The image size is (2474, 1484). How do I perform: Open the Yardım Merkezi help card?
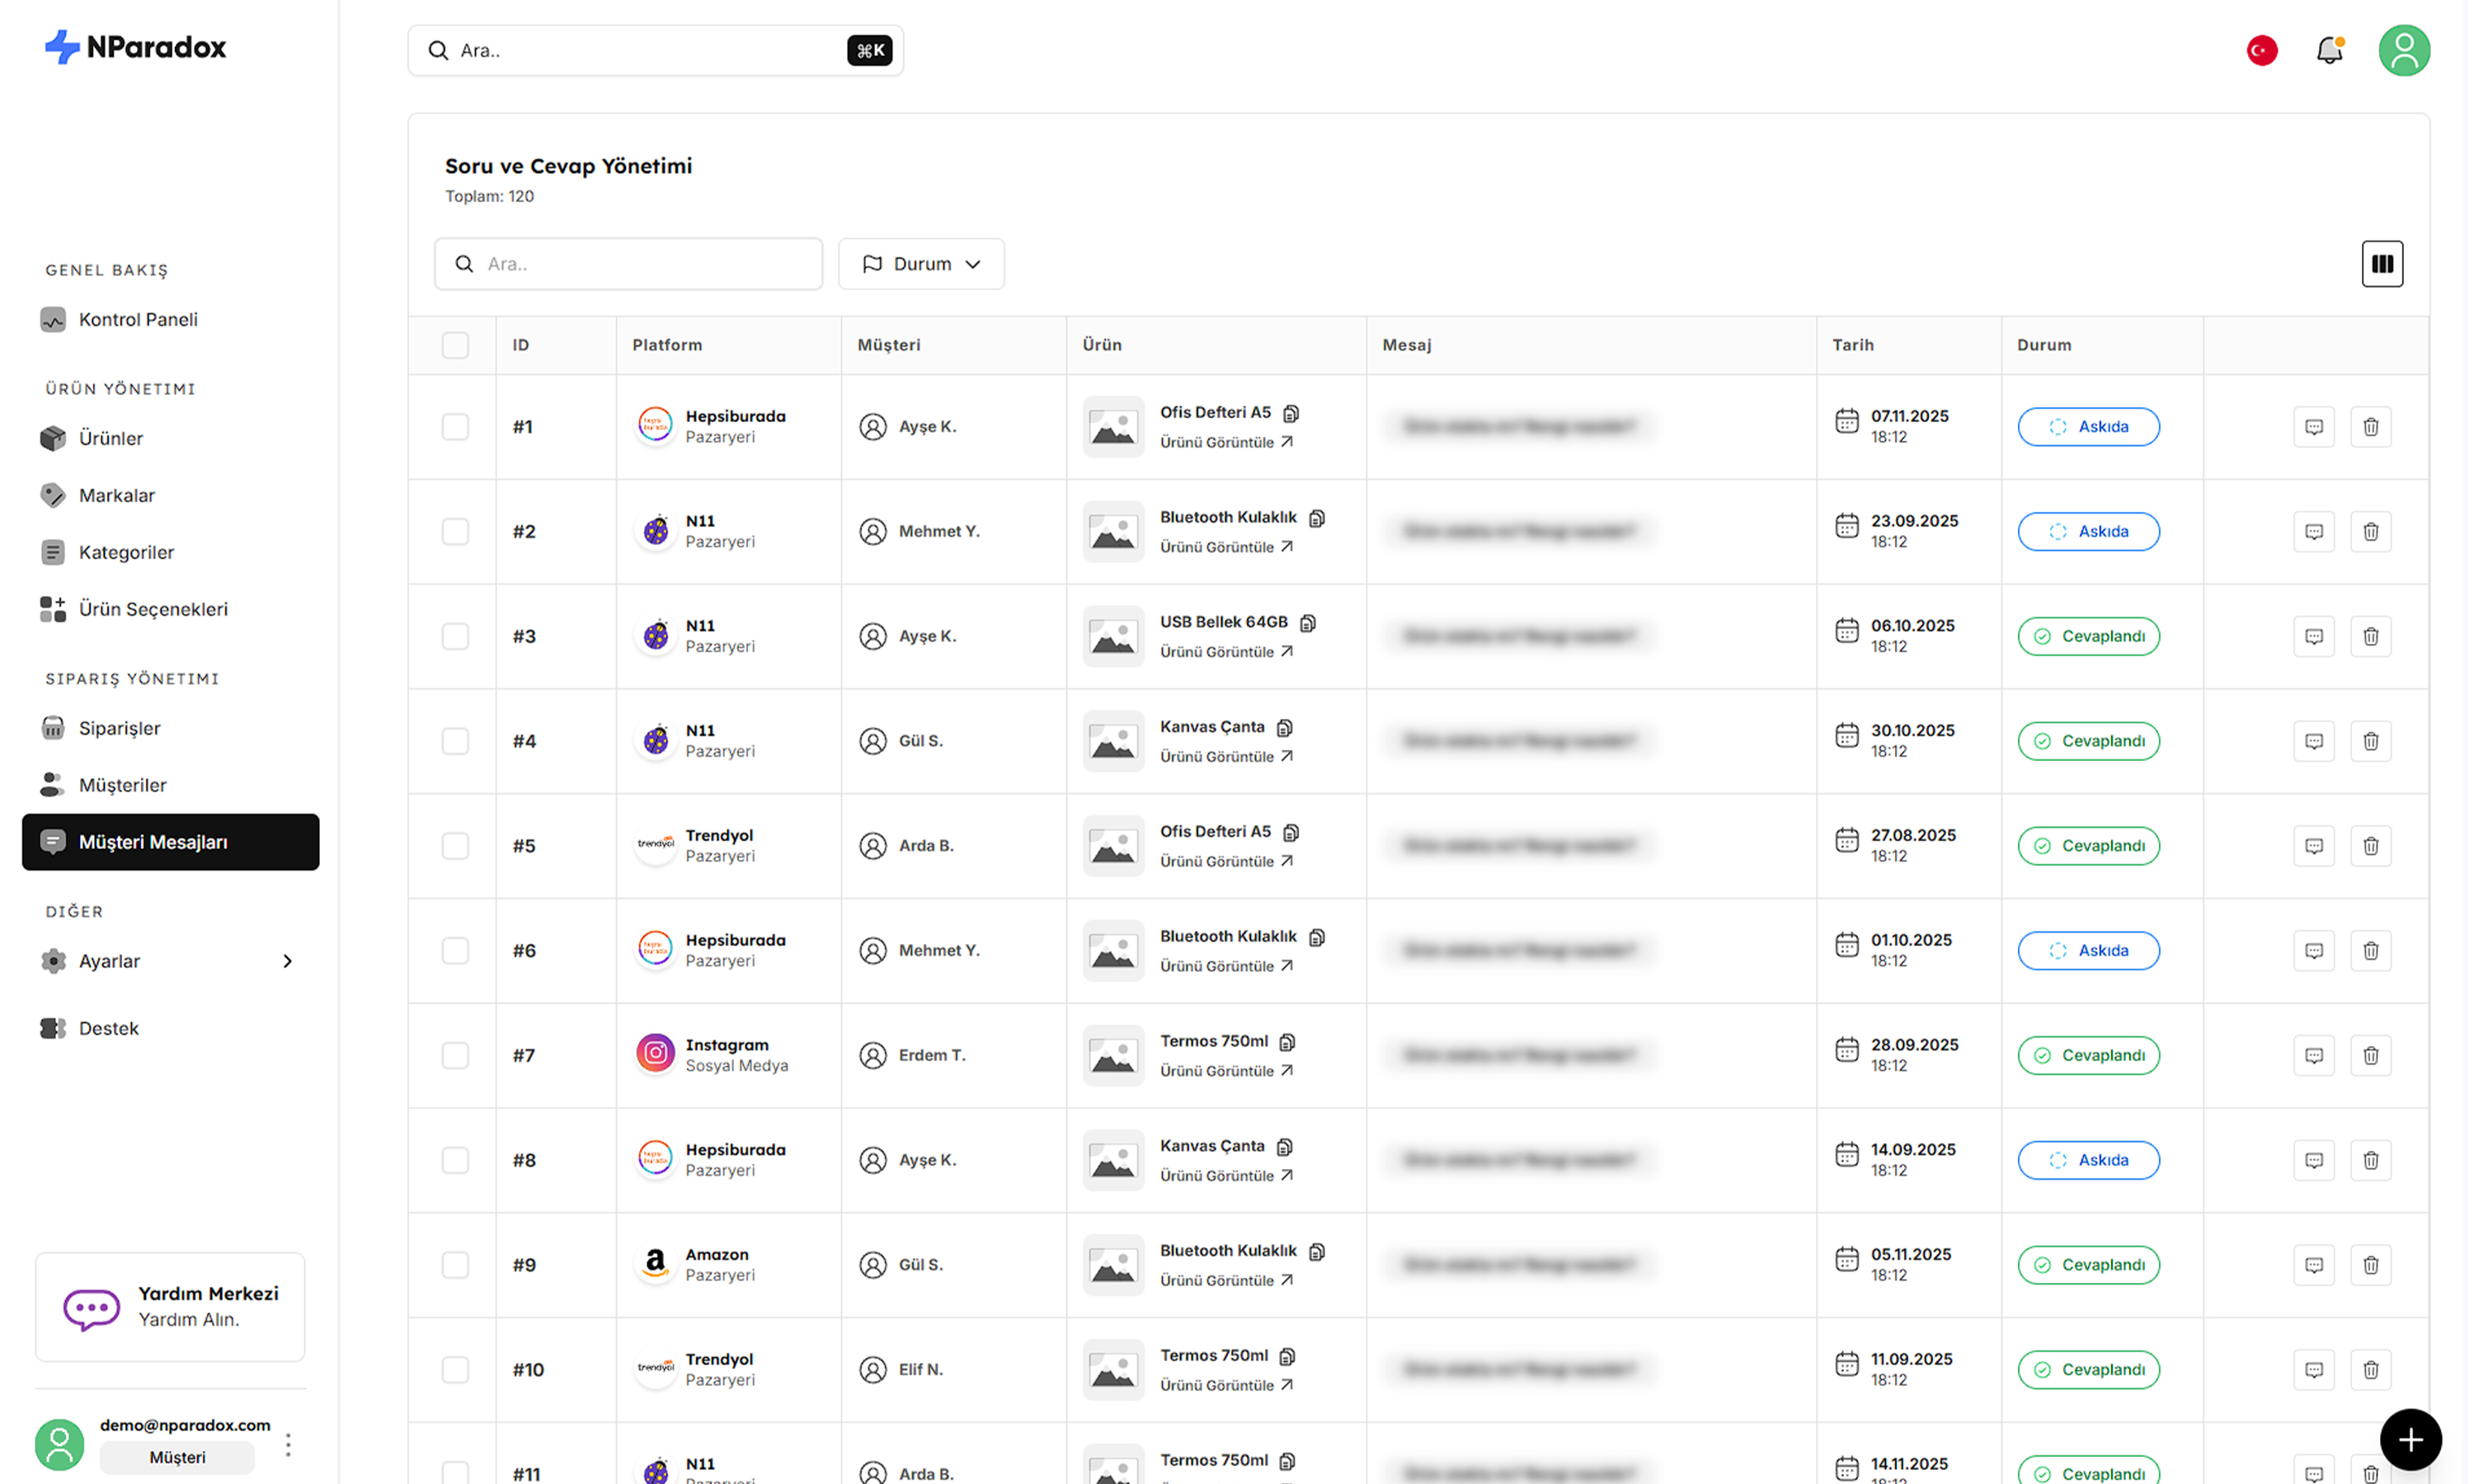click(x=170, y=1306)
